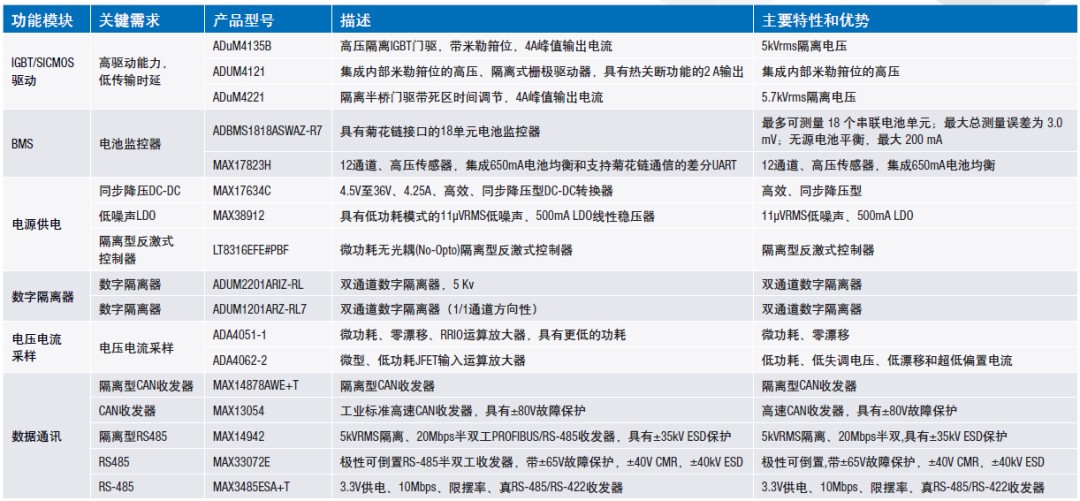Click feature 高效、同步降压型

coord(811,191)
